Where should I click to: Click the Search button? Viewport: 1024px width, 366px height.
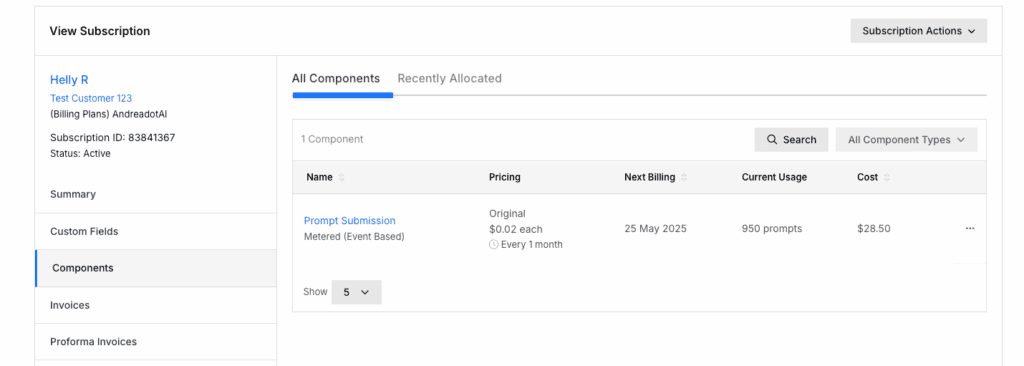[791, 139]
